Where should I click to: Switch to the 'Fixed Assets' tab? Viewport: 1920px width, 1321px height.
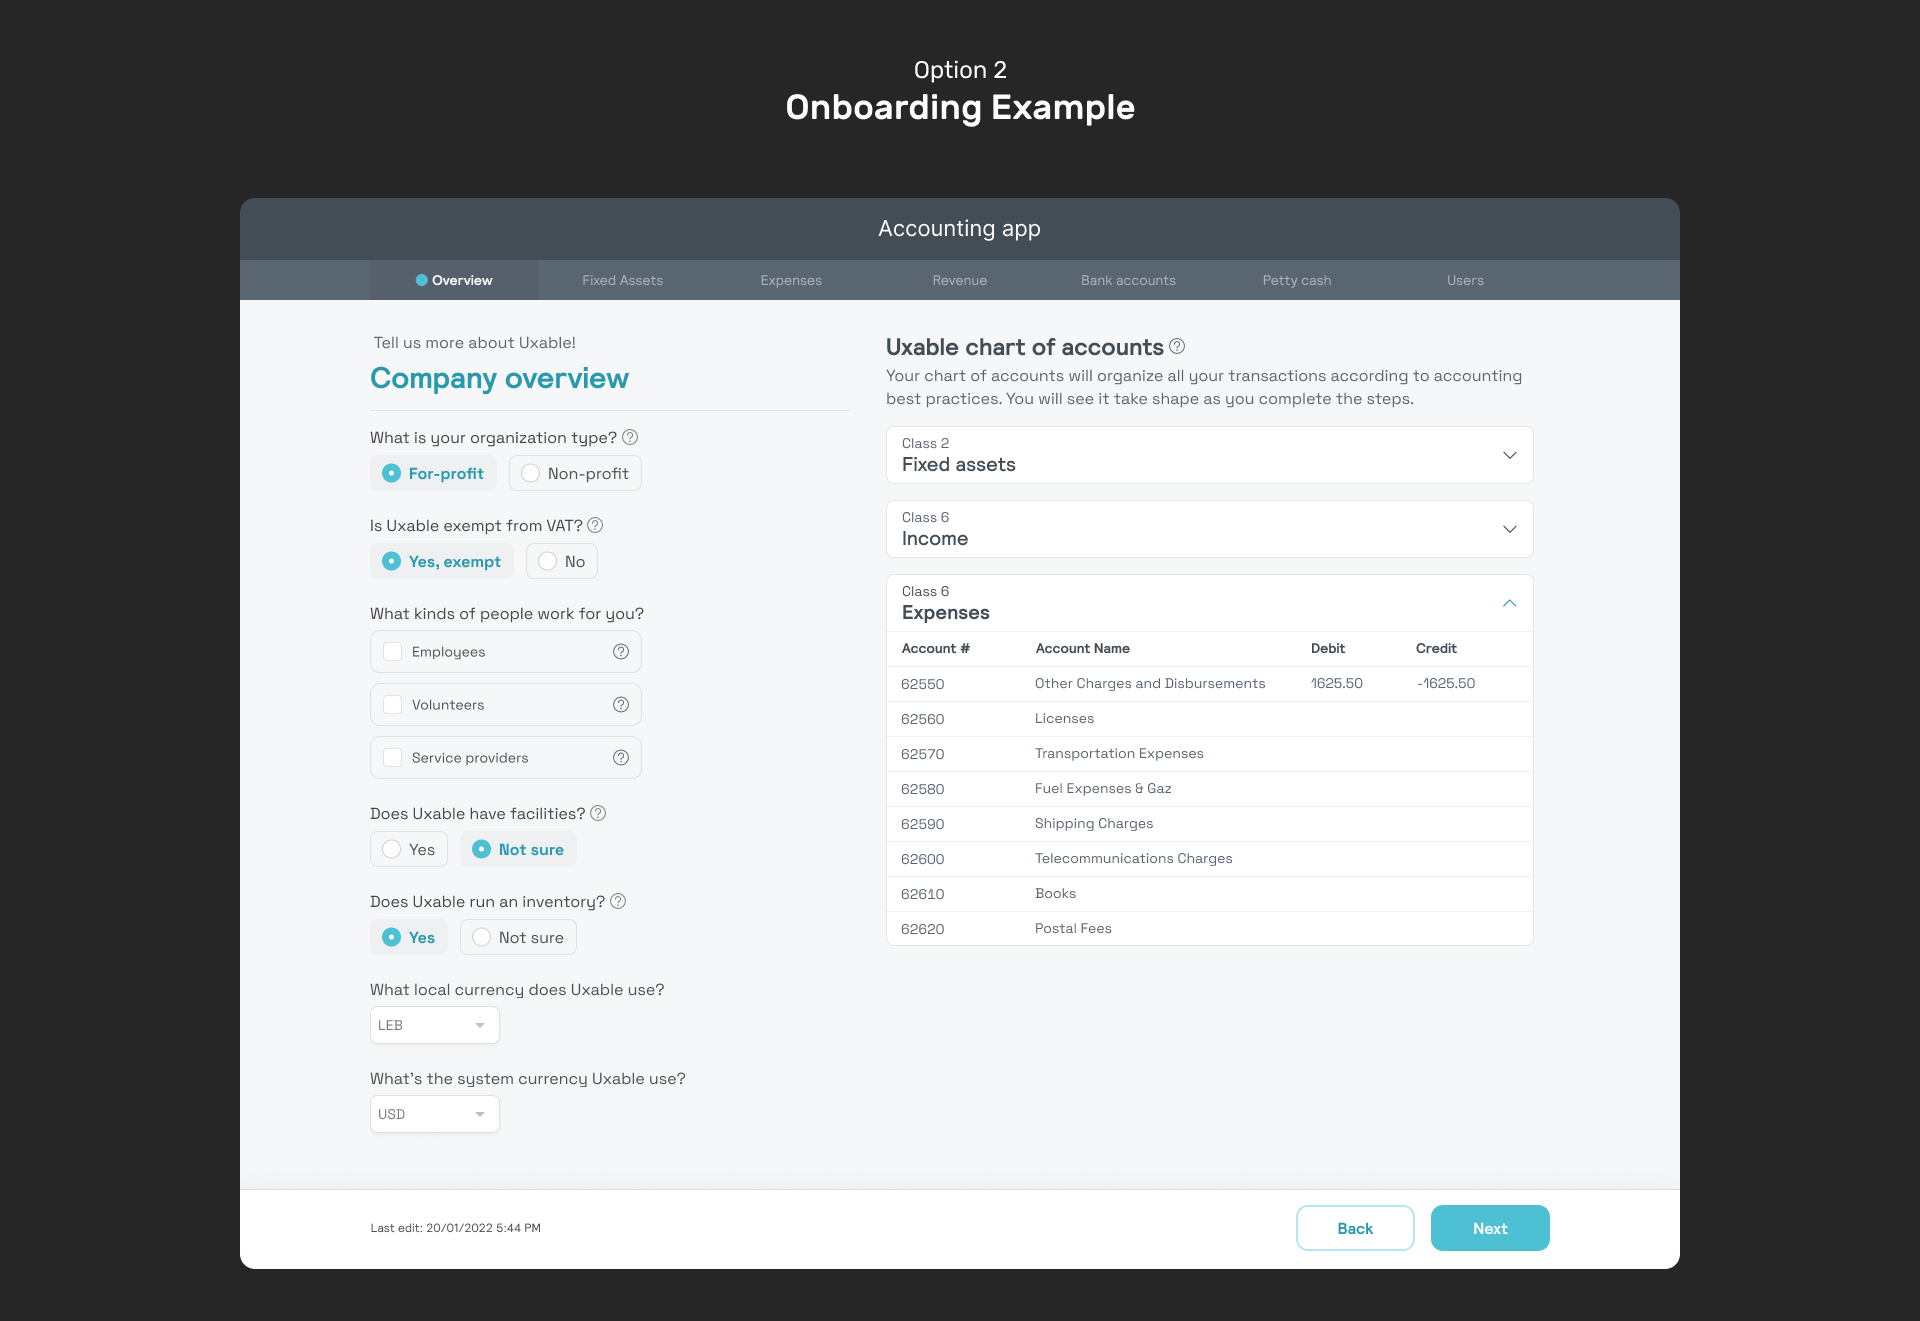pos(622,280)
